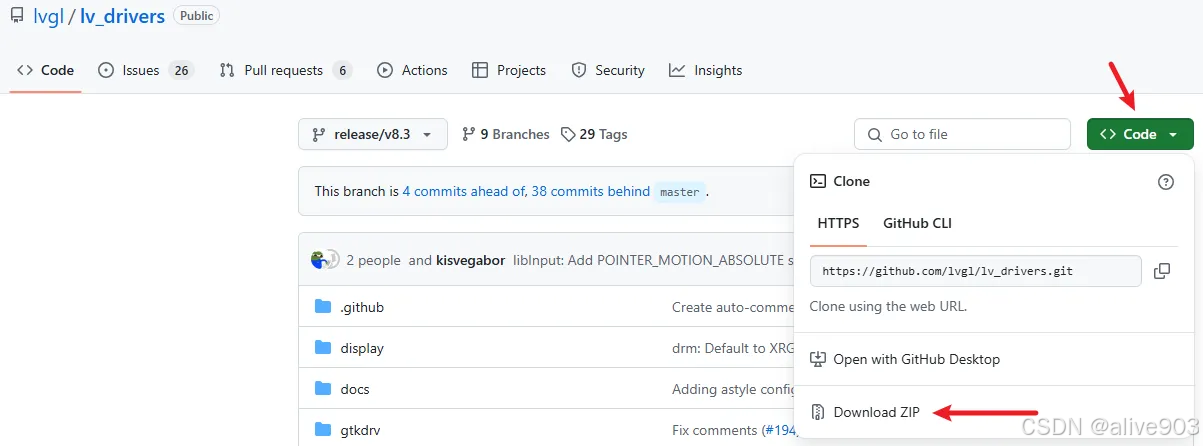The image size is (1203, 446).
Task: Switch to the Security tab
Action: pyautogui.click(x=607, y=70)
